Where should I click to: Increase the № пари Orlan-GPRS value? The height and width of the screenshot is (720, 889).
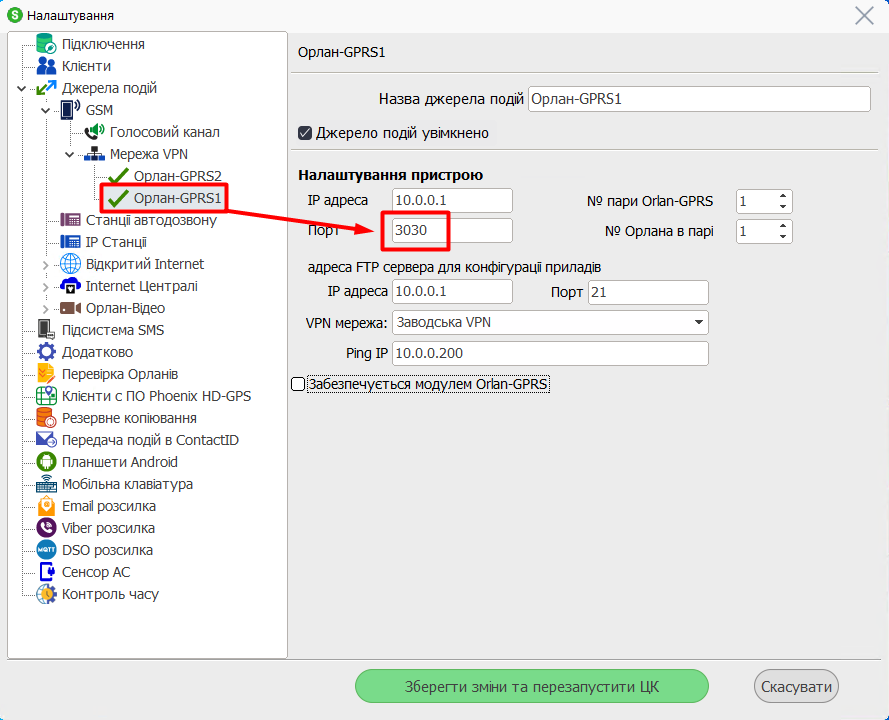783,196
